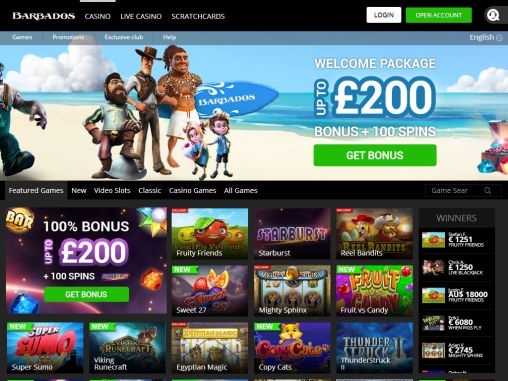Click the search magnifier icon

pyautogui.click(x=488, y=191)
